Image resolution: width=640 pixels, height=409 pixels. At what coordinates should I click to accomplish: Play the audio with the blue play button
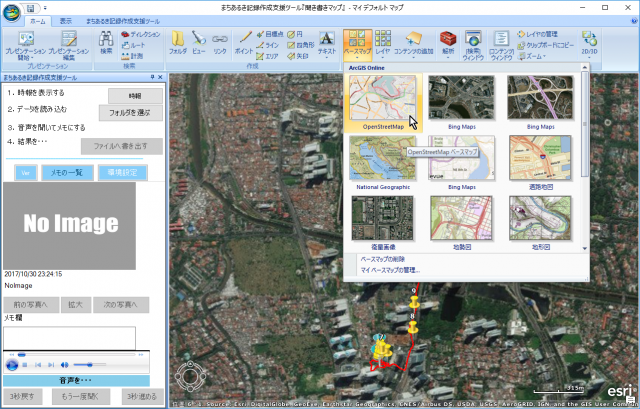pyautogui.click(x=12, y=365)
